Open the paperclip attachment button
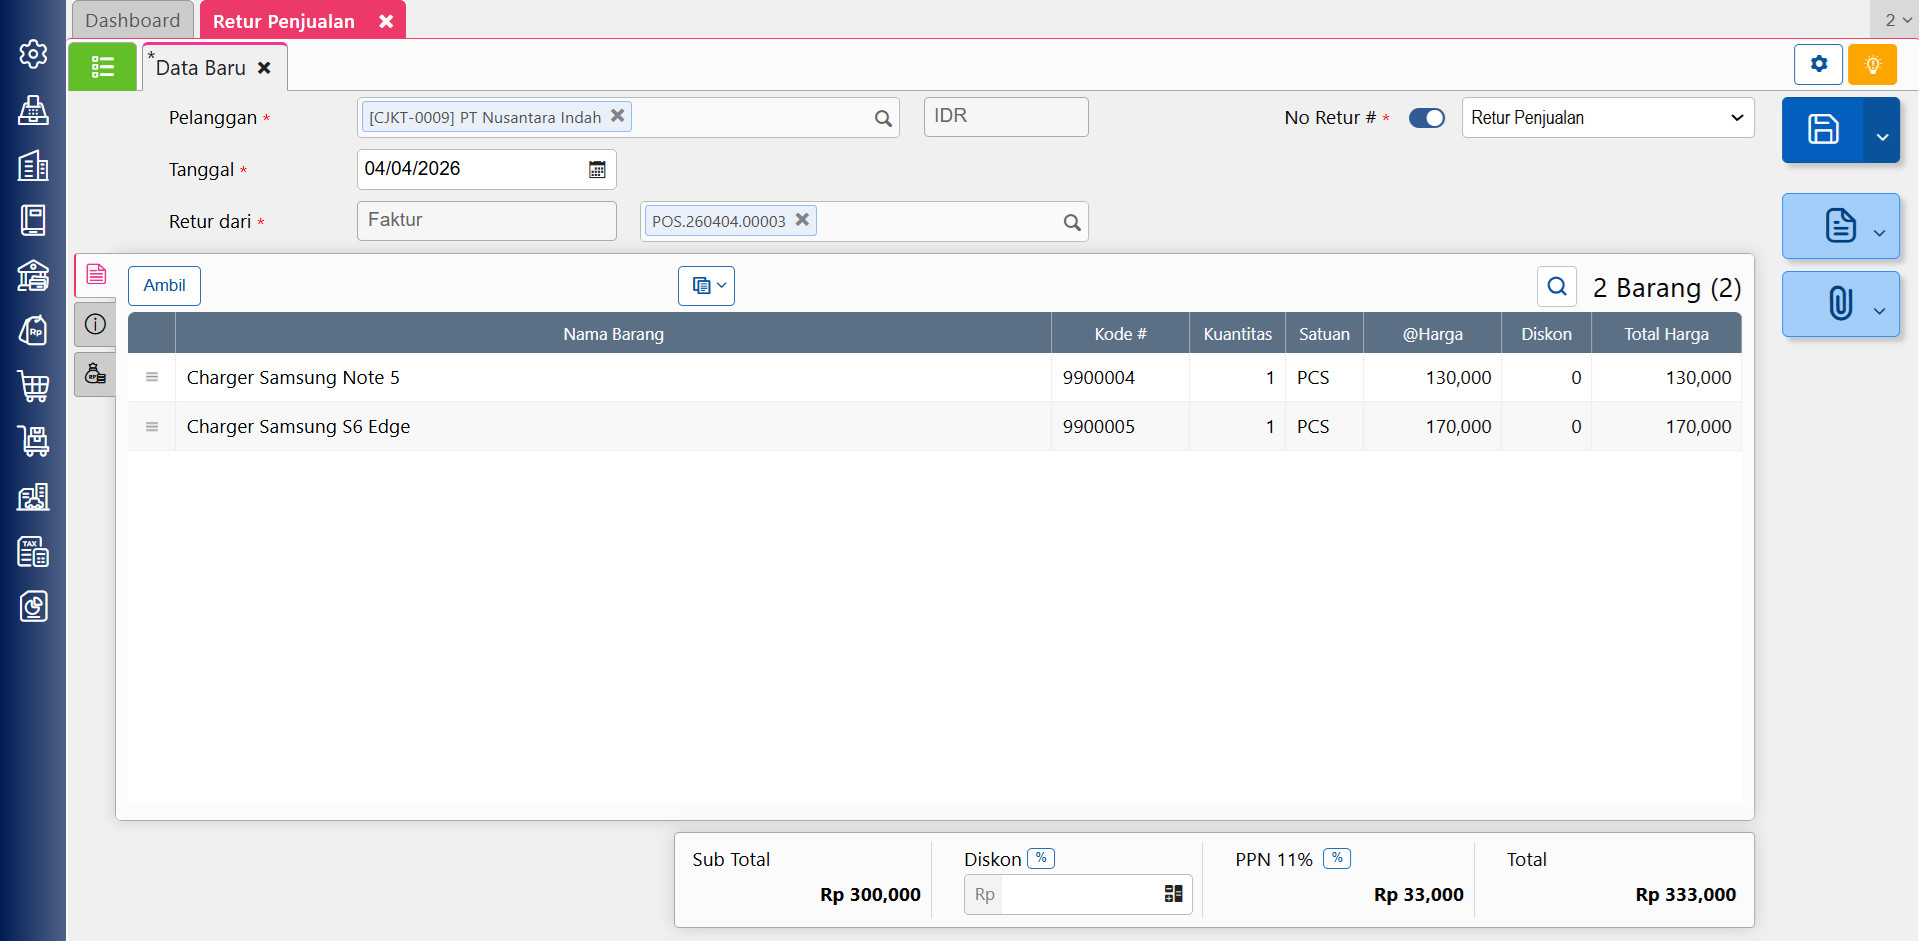The height and width of the screenshot is (941, 1919). coord(1840,304)
